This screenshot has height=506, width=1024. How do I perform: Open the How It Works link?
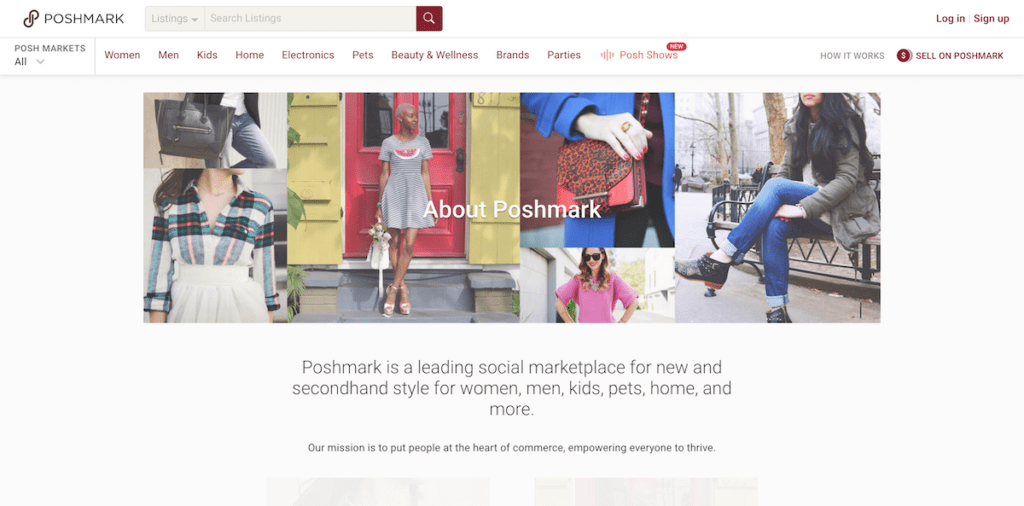click(x=852, y=56)
